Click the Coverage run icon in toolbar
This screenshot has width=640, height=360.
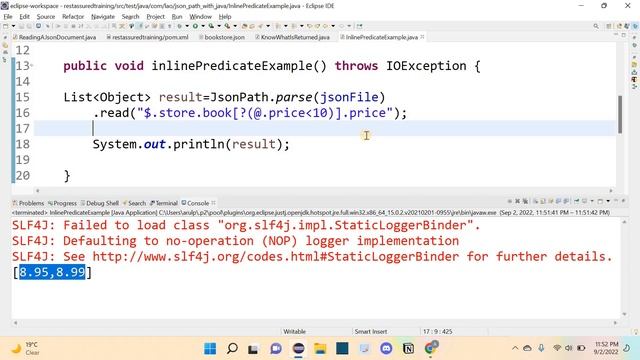click(211, 26)
